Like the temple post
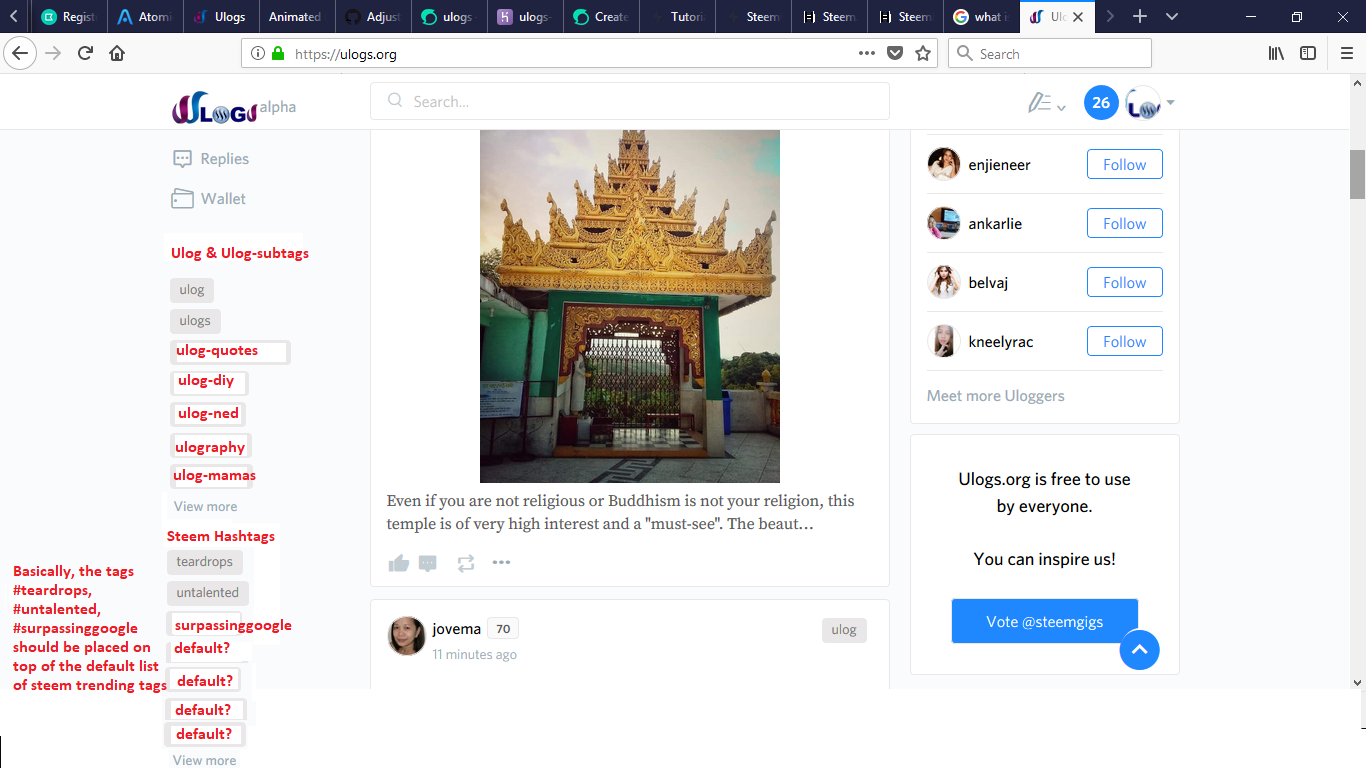 [399, 563]
